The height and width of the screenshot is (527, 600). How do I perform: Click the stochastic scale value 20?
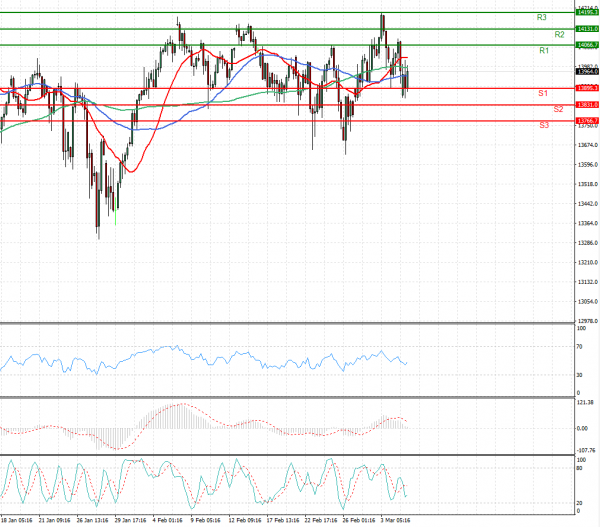579,503
